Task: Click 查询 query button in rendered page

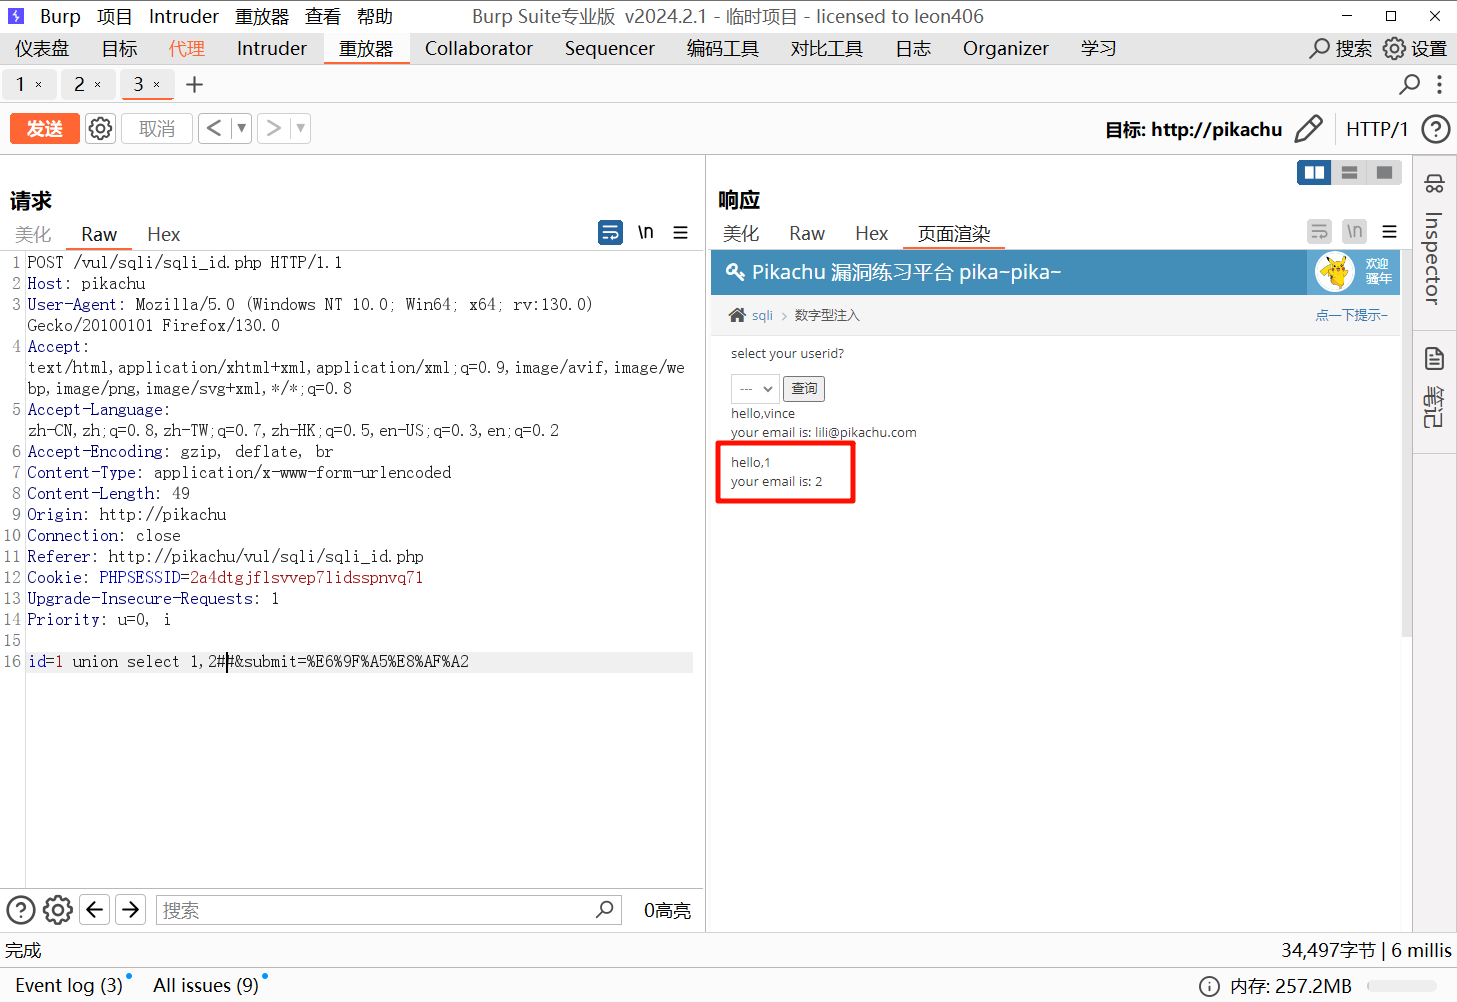Action: tap(804, 389)
